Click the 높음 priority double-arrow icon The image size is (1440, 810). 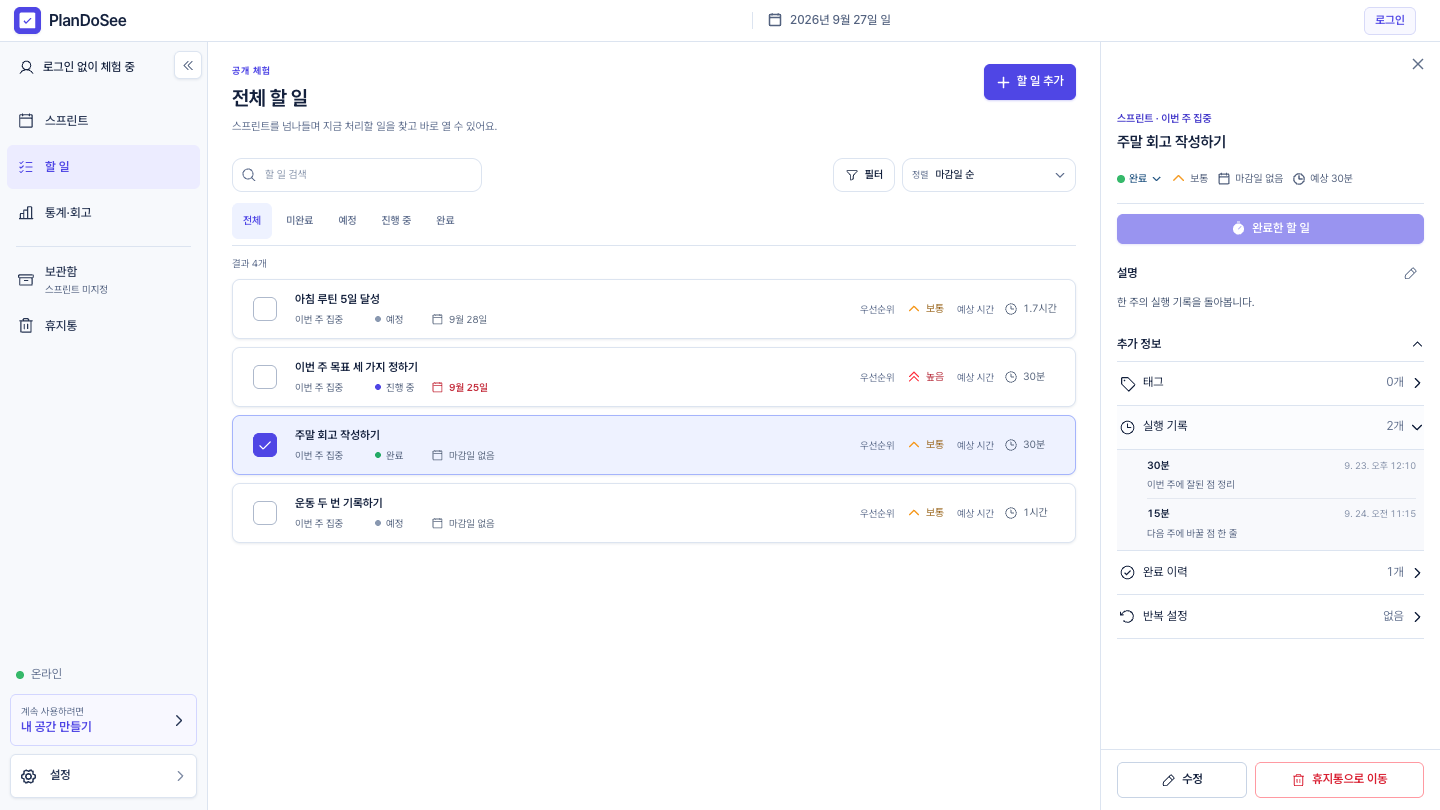[x=914, y=377]
